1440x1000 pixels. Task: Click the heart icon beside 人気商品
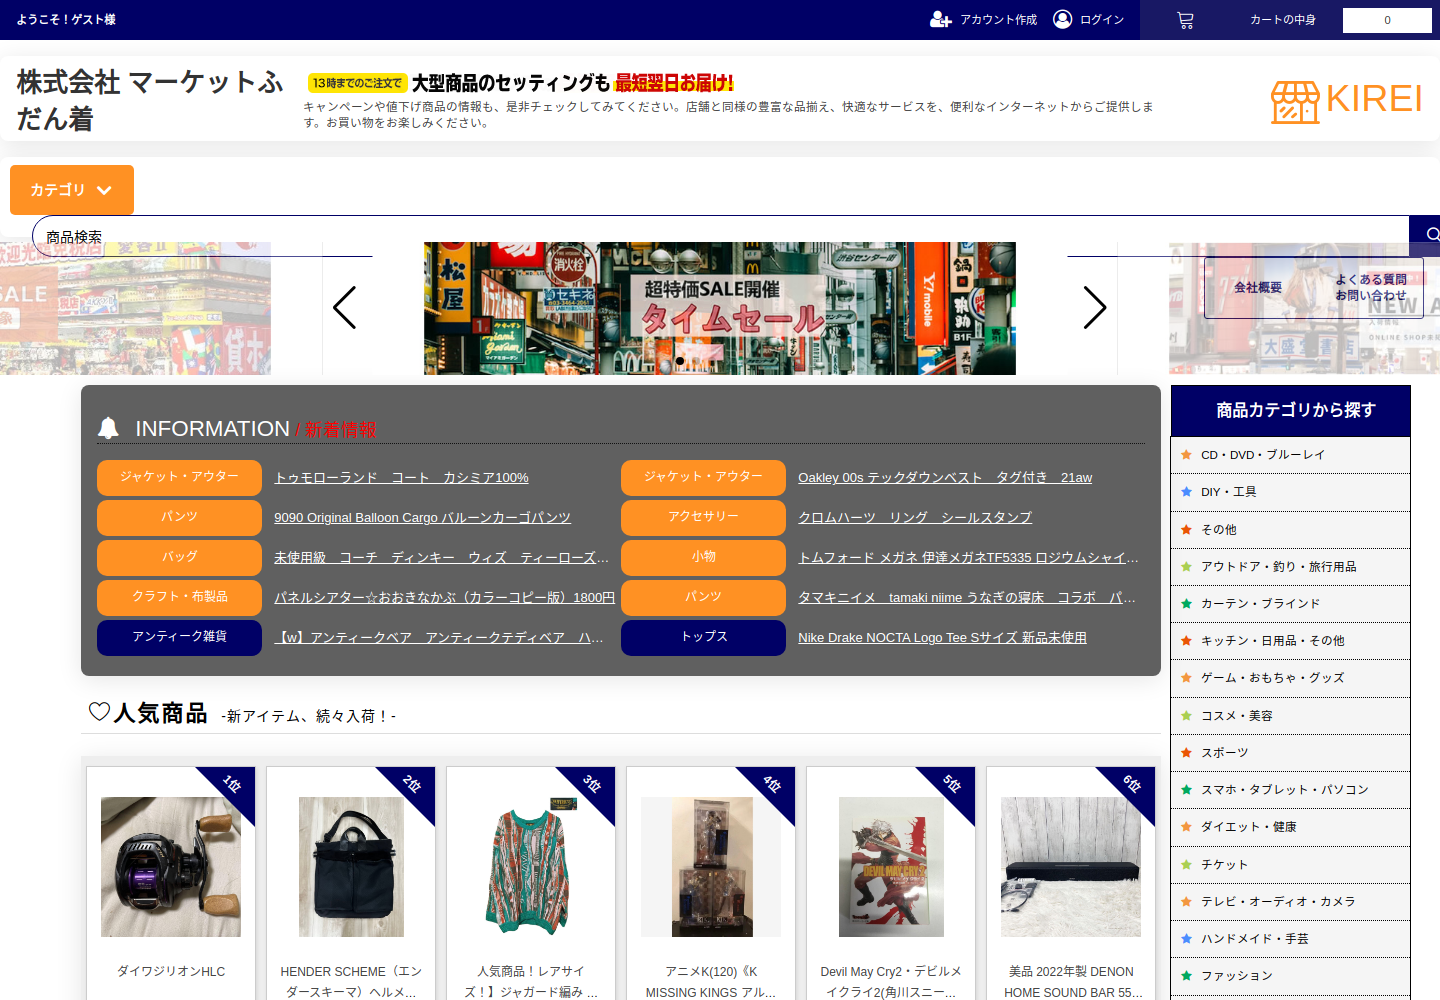point(99,711)
